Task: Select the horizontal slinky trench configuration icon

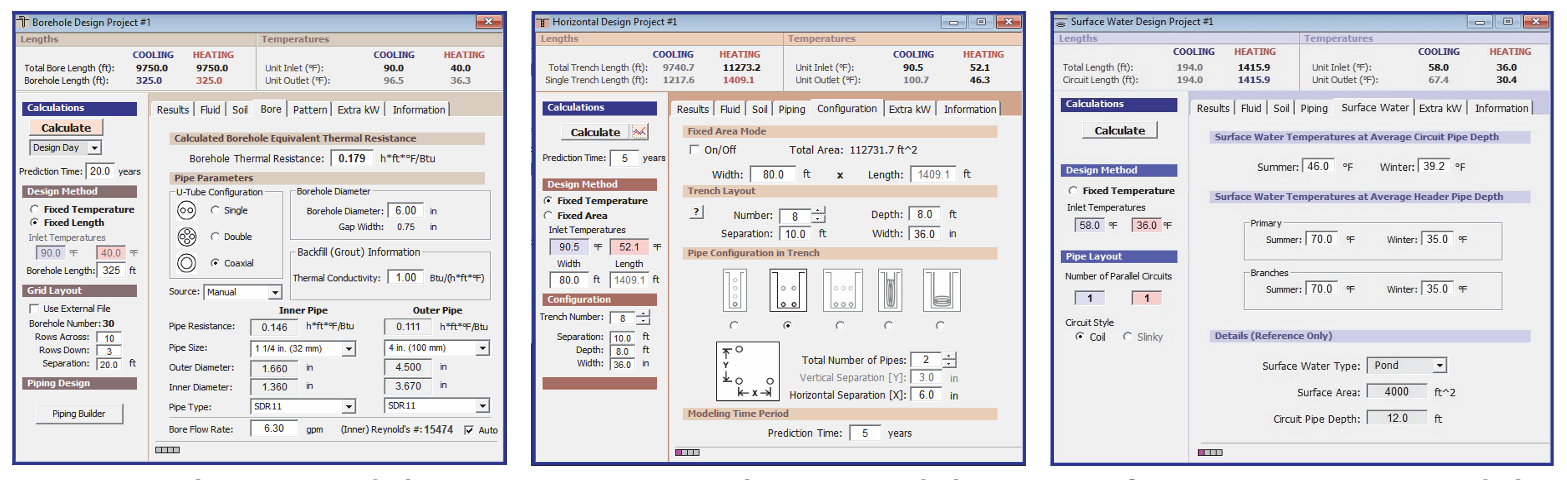Action: [x=940, y=290]
